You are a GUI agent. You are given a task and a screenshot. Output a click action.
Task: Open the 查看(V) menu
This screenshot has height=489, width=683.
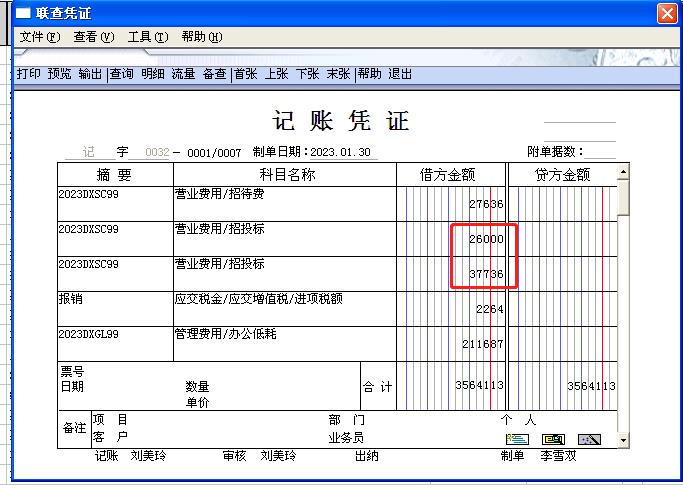94,37
